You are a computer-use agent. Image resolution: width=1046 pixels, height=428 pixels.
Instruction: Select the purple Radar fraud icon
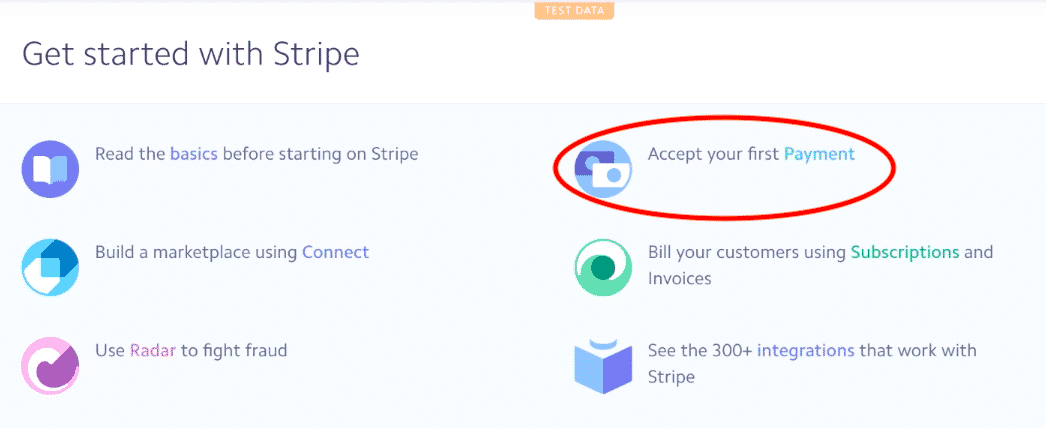click(50, 365)
